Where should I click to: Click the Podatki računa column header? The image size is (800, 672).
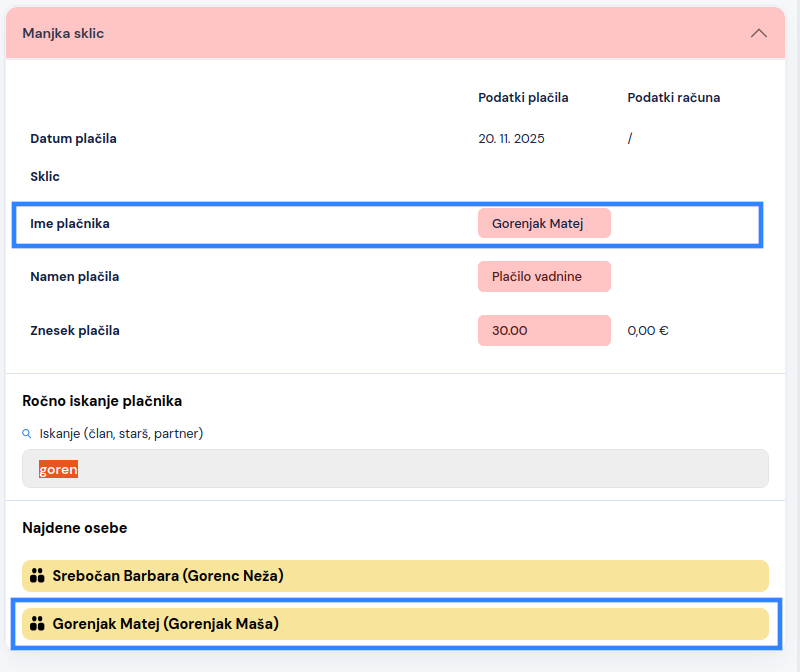(673, 97)
